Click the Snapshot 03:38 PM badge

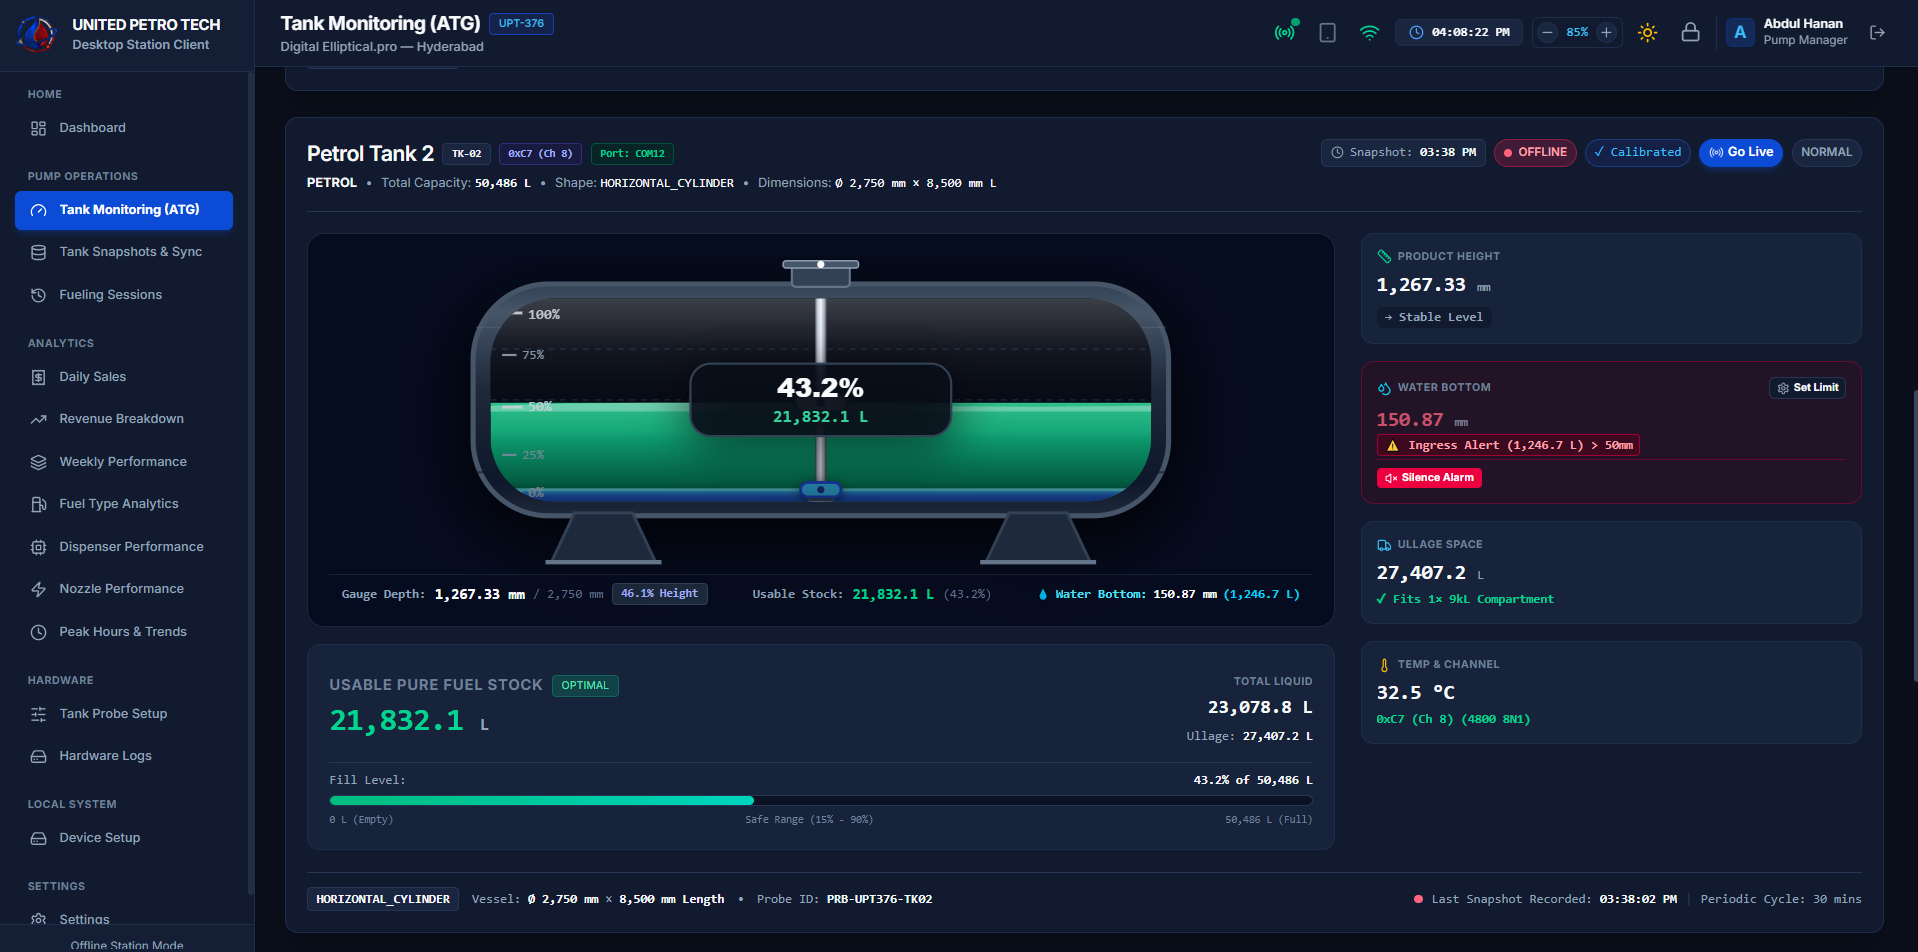(x=1403, y=152)
